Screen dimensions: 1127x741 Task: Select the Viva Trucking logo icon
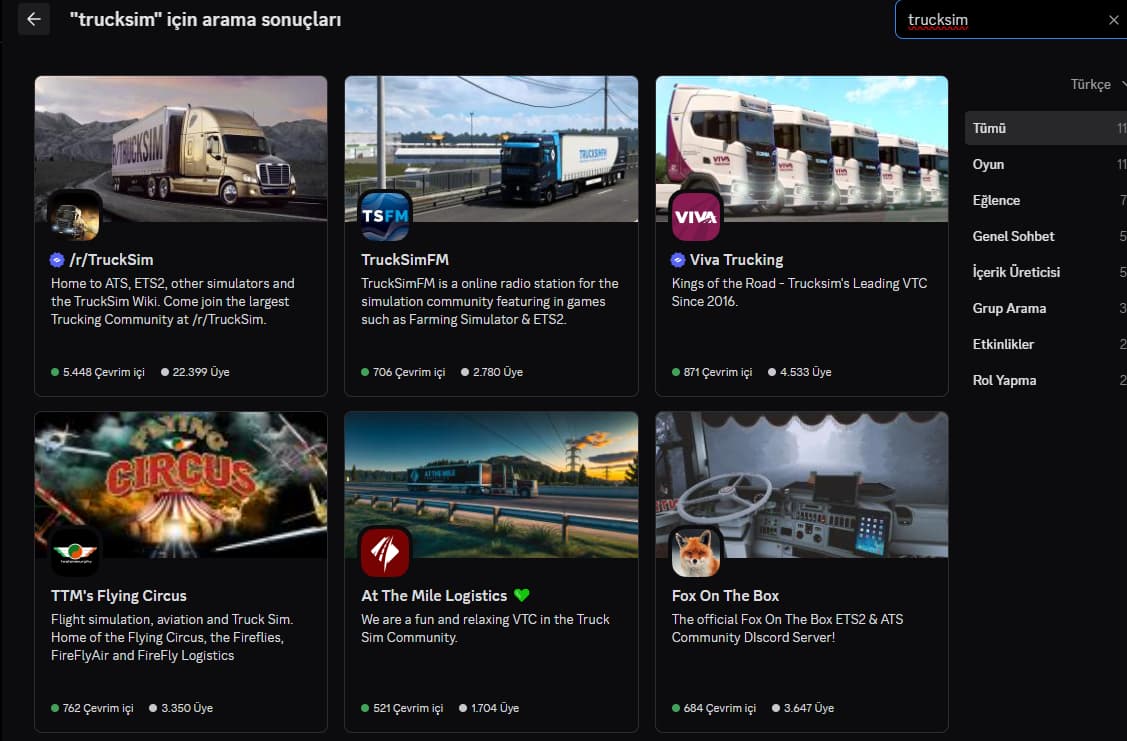tap(696, 216)
